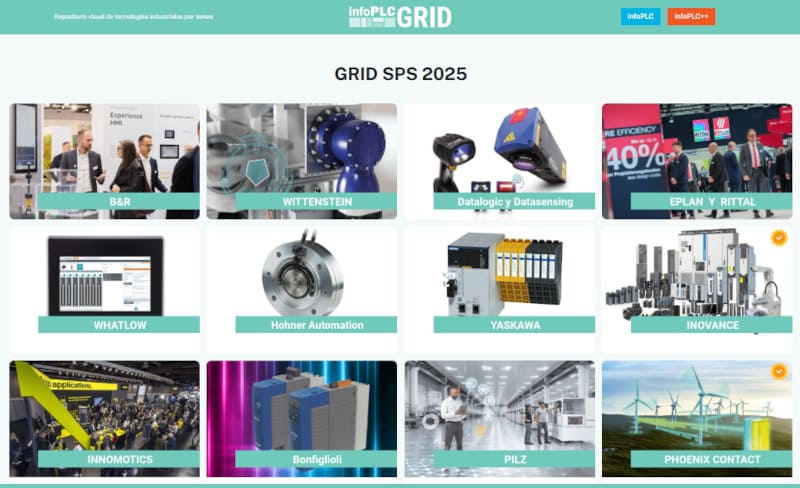Click the orange badge on INOVANCE card
The image size is (800, 488).
pyautogui.click(x=779, y=237)
